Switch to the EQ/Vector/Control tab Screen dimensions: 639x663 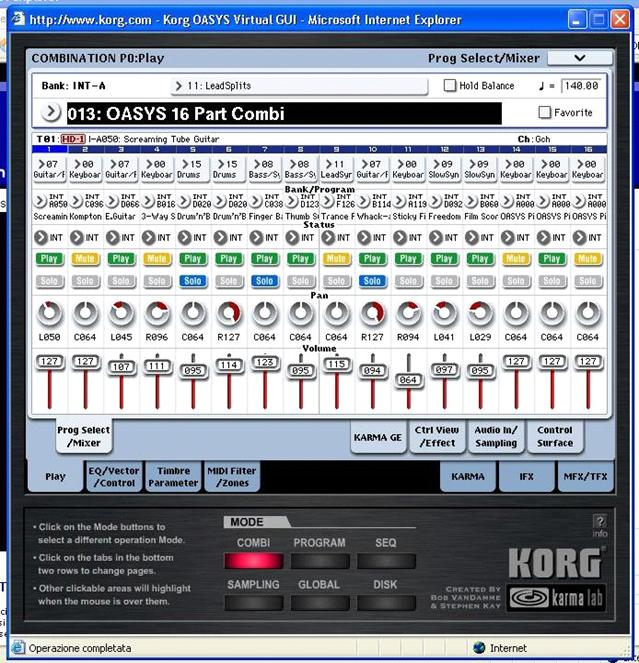click(114, 477)
